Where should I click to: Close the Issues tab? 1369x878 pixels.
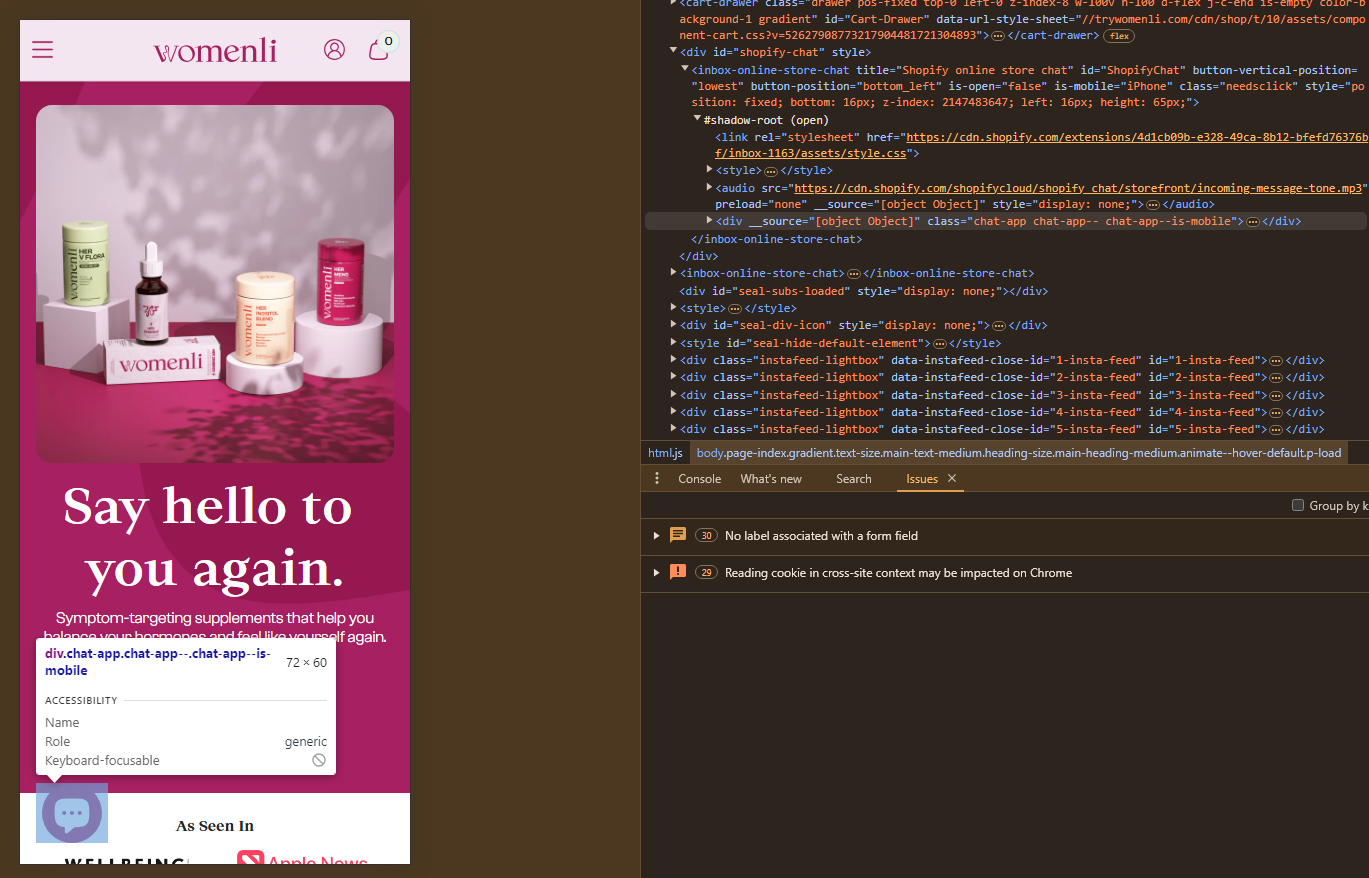pyautogui.click(x=952, y=479)
